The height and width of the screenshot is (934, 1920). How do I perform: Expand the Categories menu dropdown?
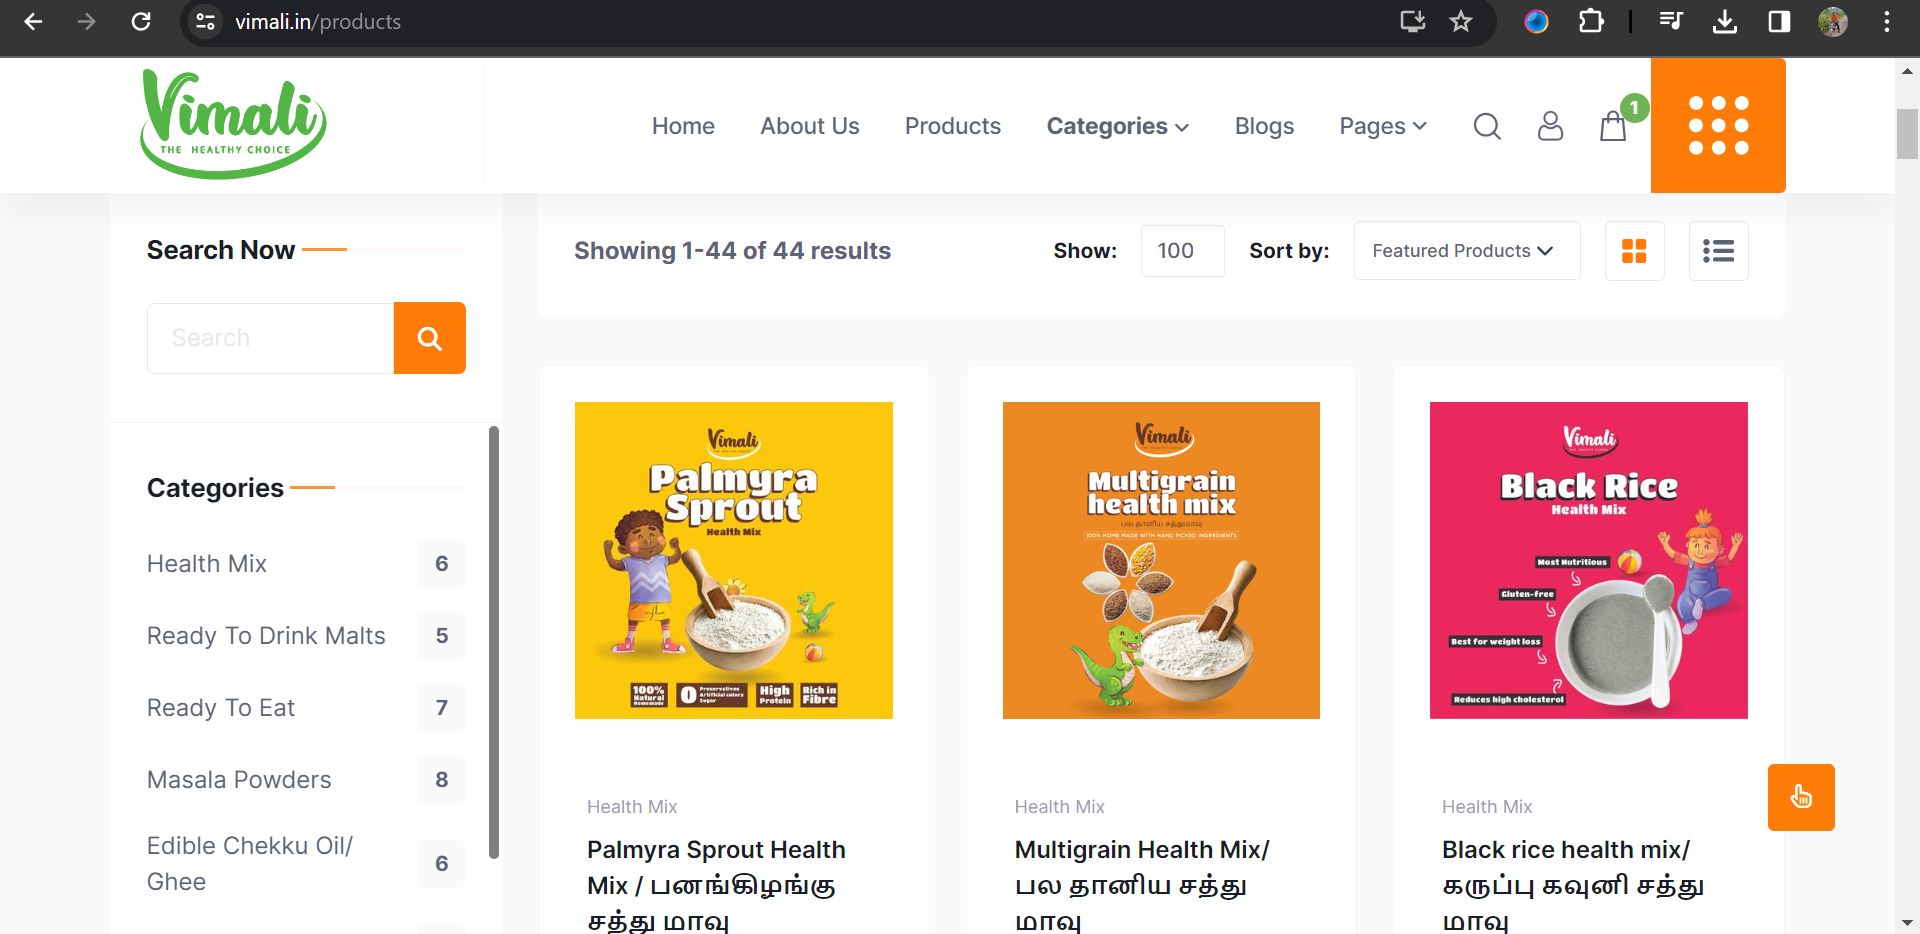[x=1118, y=126]
